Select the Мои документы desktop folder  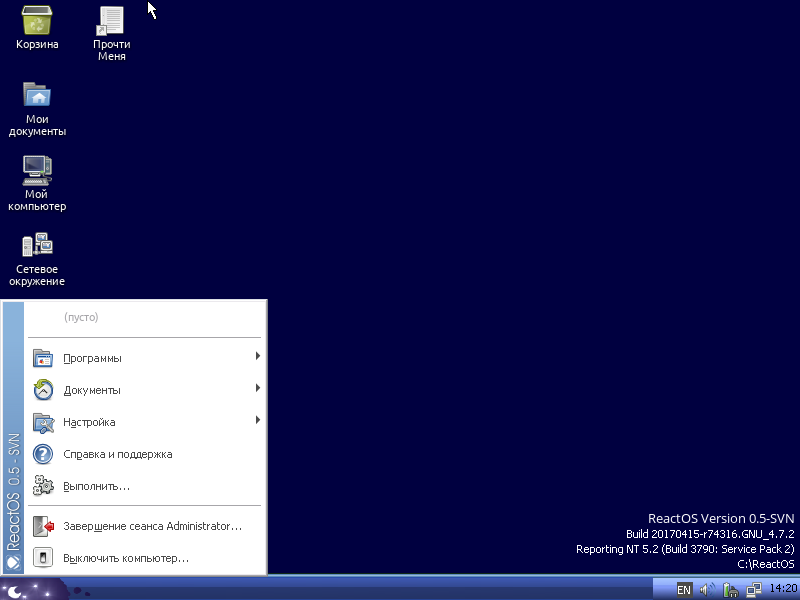click(x=37, y=109)
